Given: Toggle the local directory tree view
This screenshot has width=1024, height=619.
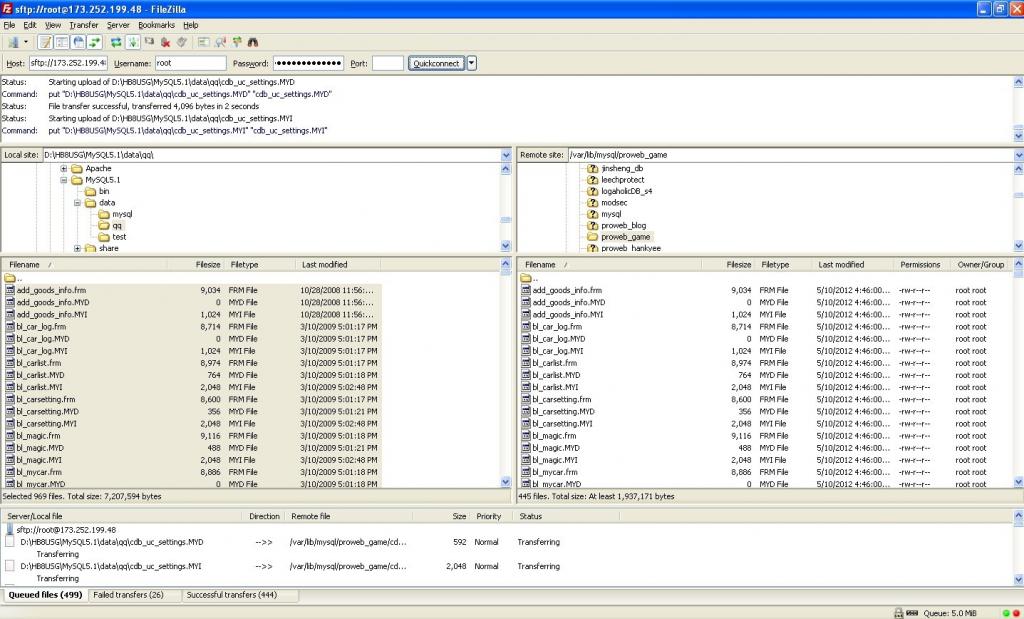Looking at the screenshot, I should point(62,42).
